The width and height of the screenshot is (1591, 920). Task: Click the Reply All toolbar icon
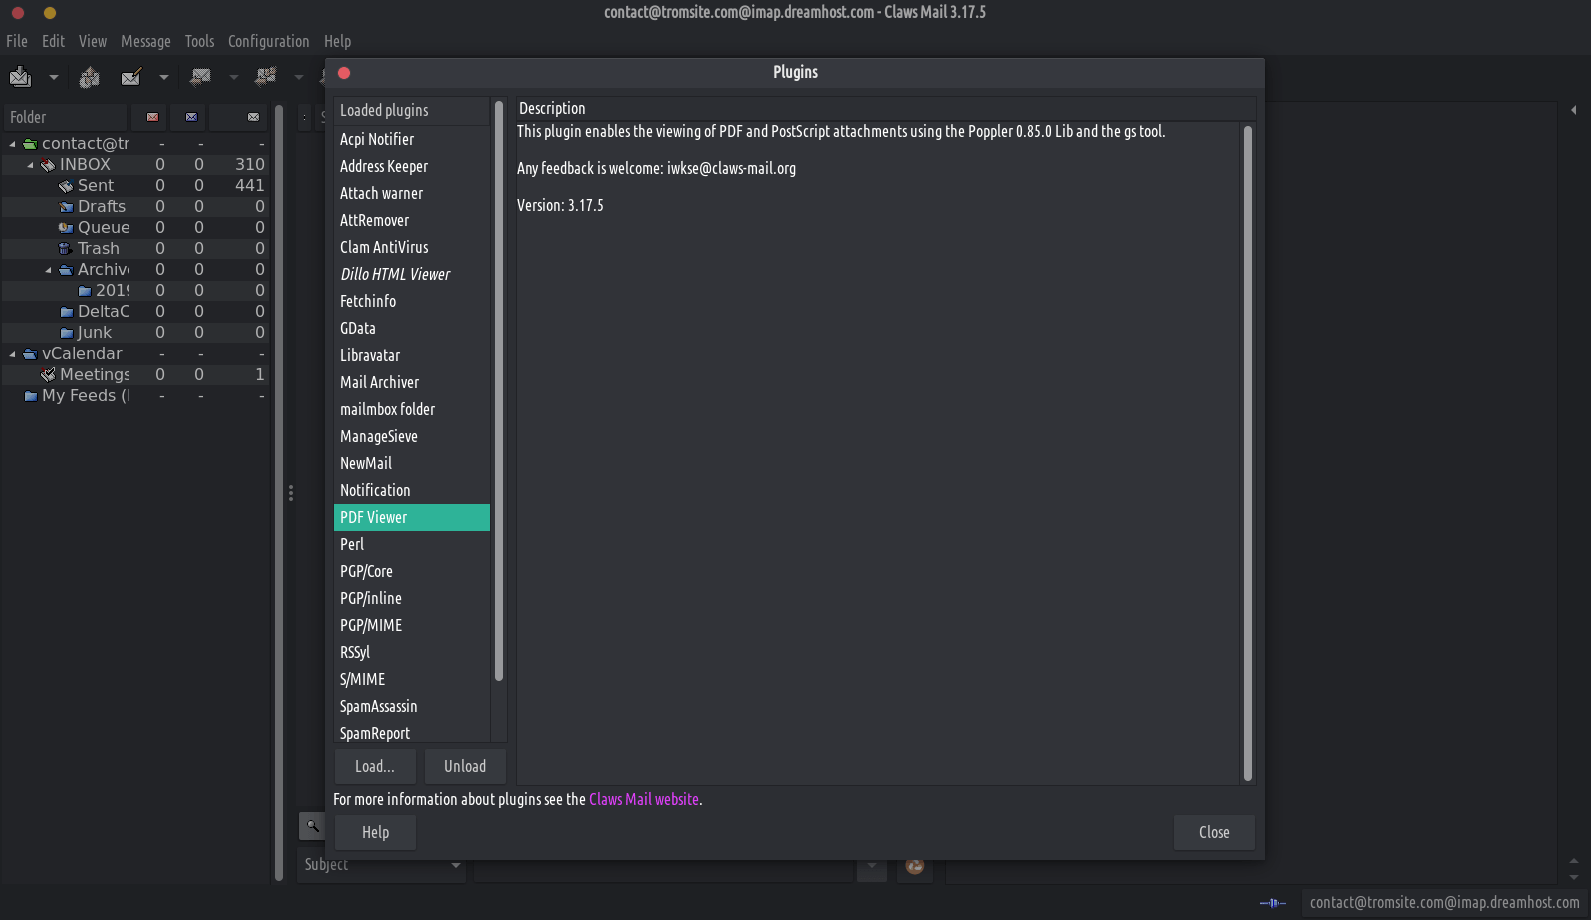click(x=266, y=77)
